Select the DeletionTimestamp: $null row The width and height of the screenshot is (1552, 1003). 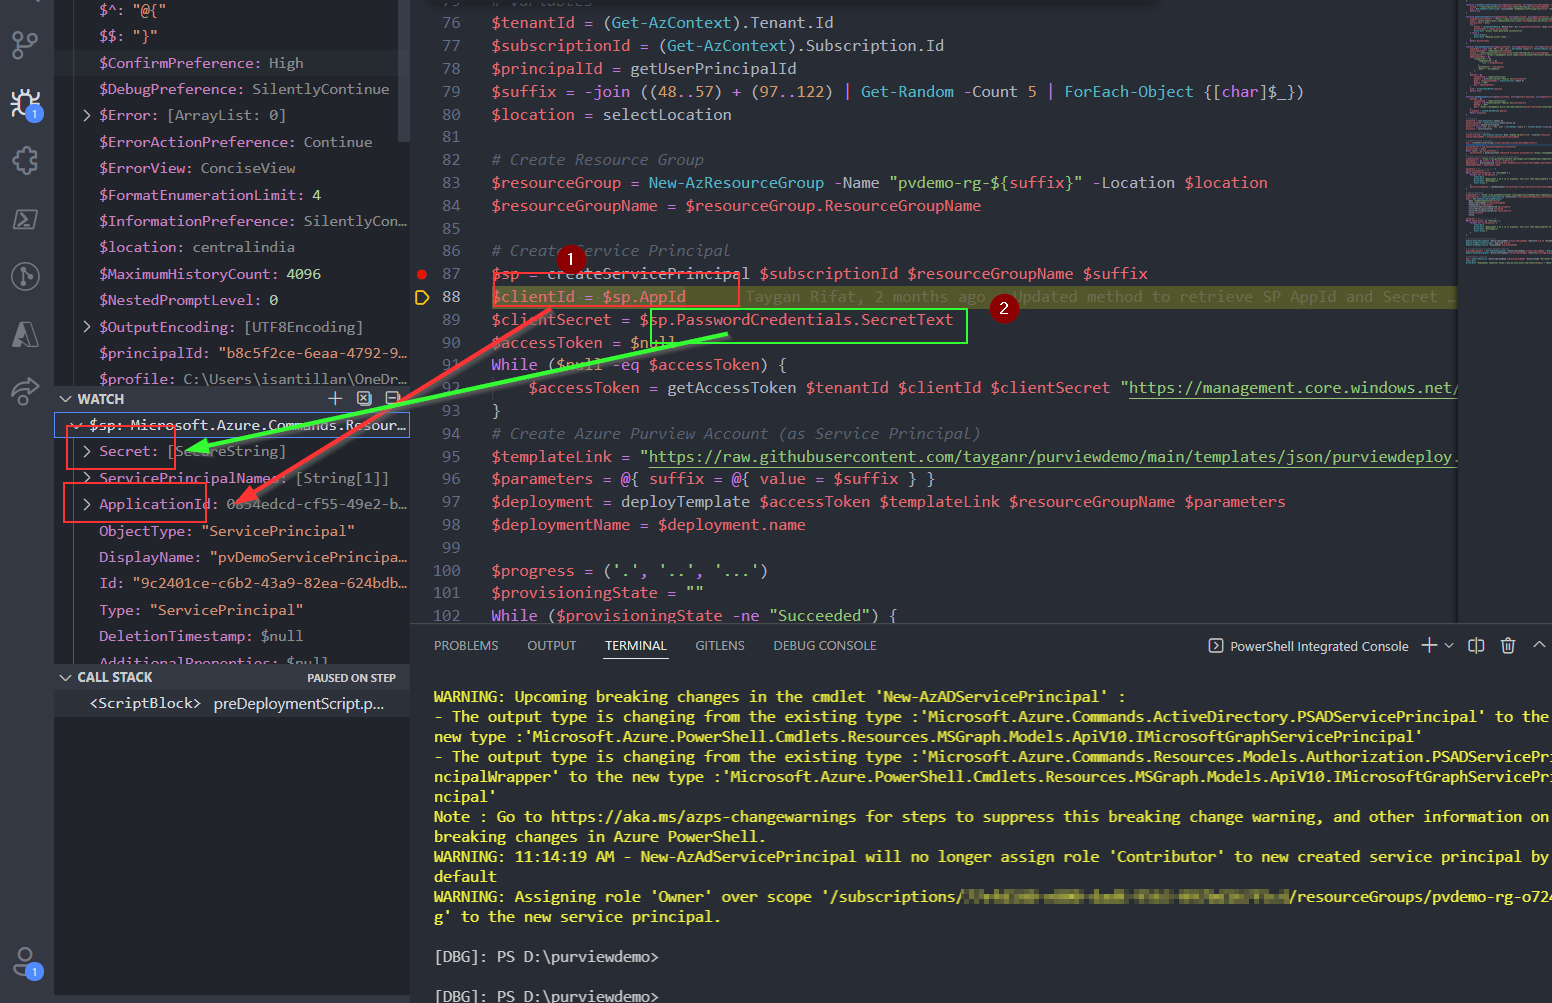(232, 636)
